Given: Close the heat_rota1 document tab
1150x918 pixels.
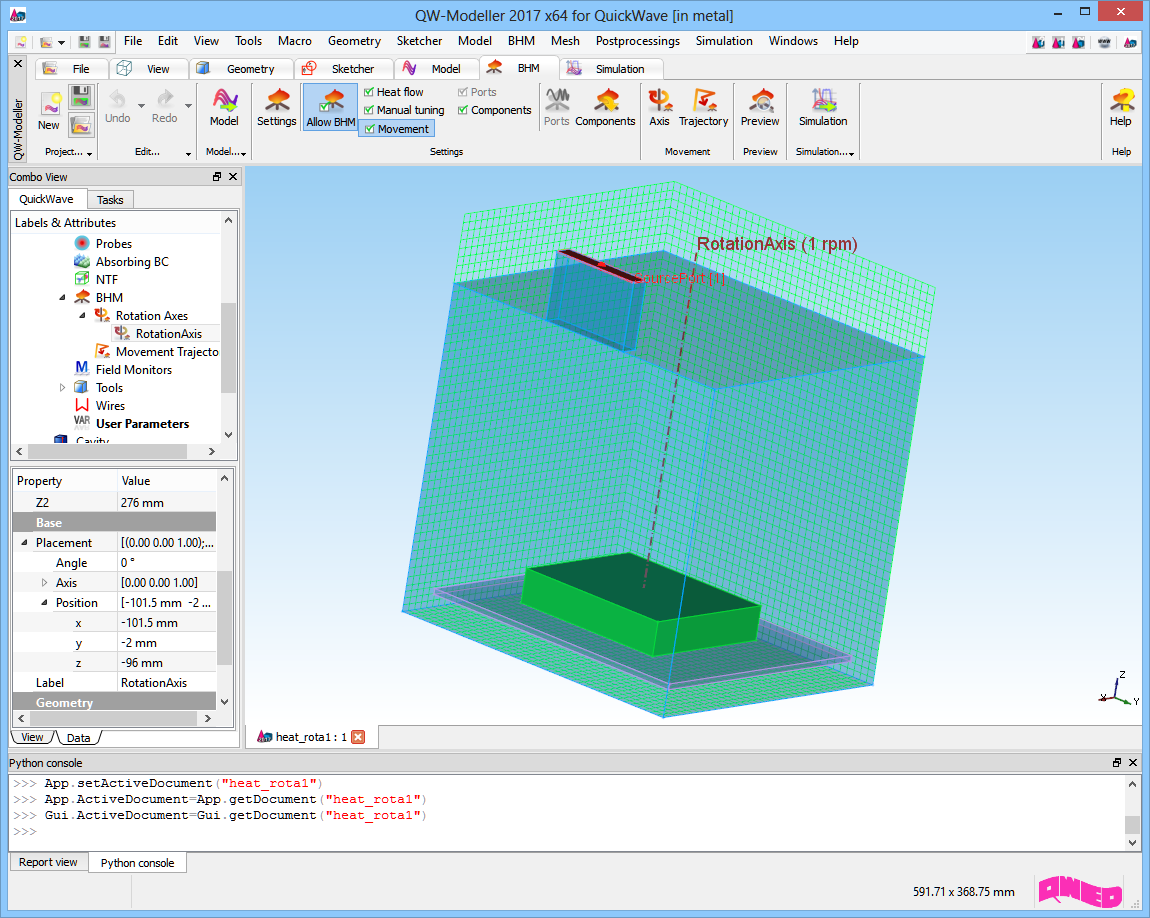Looking at the screenshot, I should (x=358, y=737).
